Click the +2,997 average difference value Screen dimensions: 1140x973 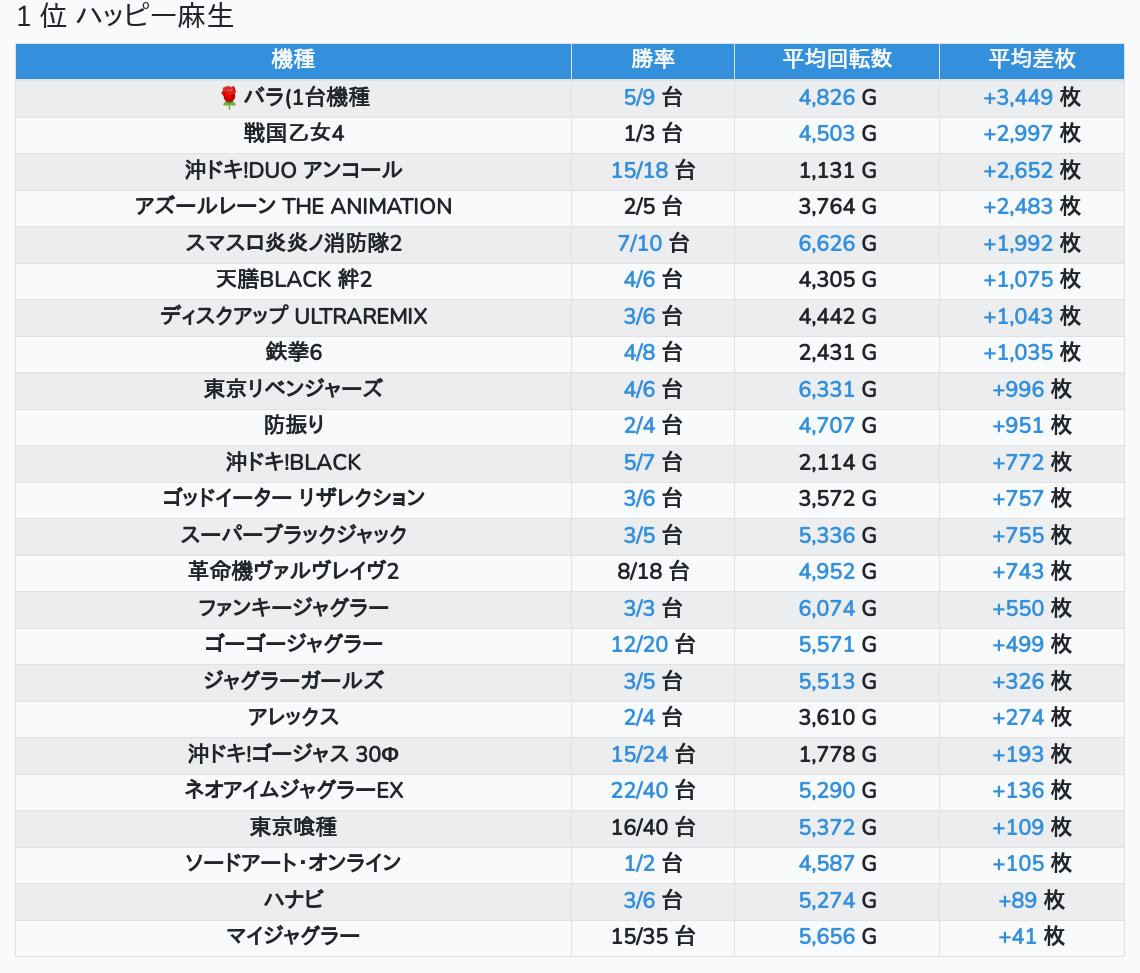pyautogui.click(x=1018, y=134)
